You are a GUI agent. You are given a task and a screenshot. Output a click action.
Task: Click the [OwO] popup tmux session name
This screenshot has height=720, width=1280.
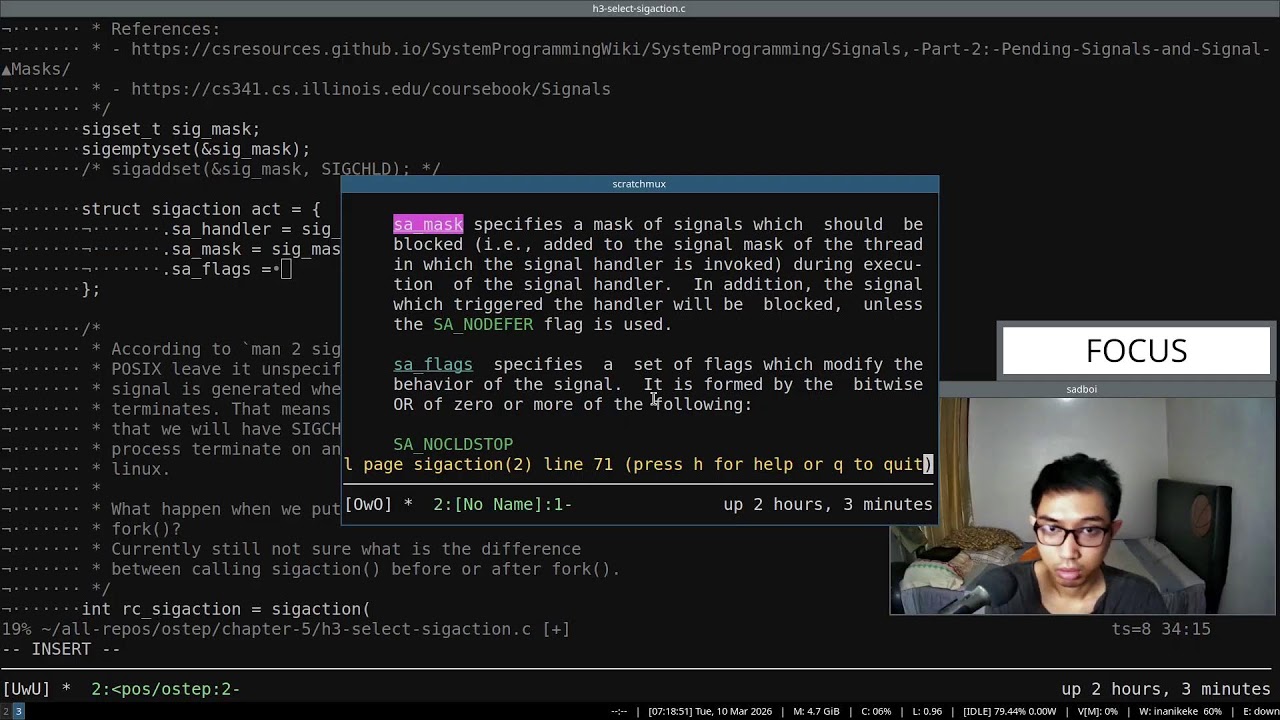[368, 505]
